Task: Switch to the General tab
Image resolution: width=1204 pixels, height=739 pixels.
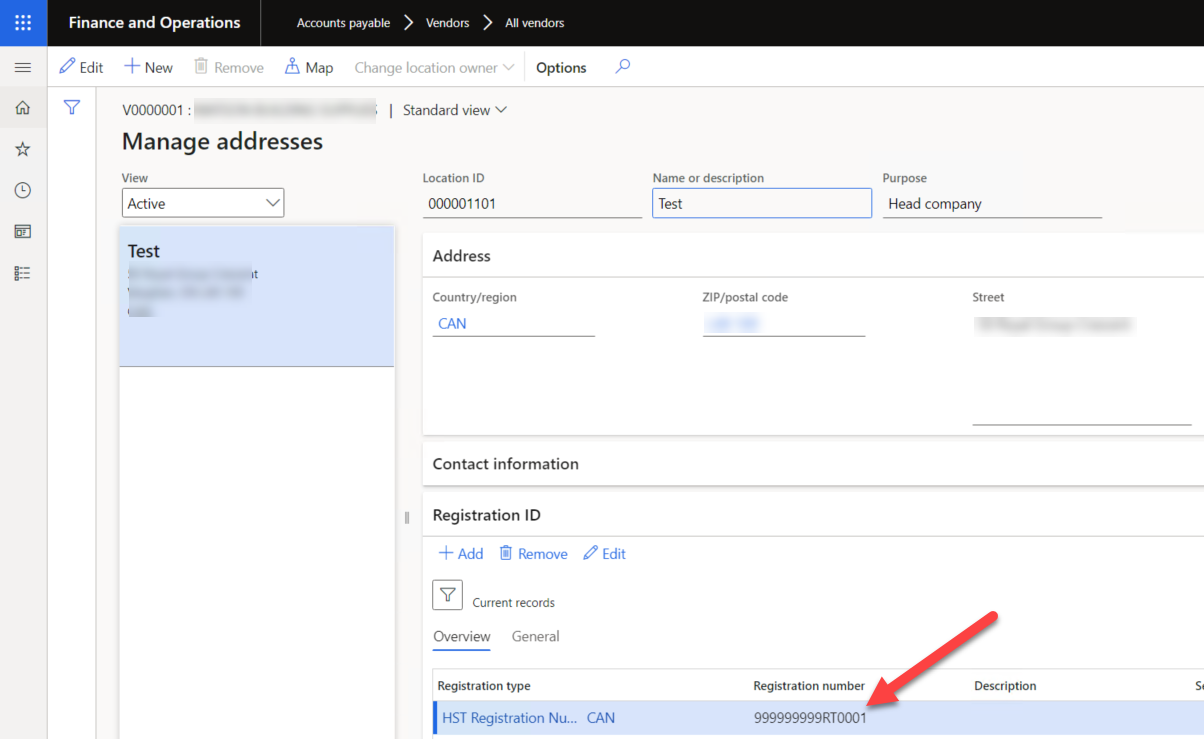Action: [x=535, y=636]
